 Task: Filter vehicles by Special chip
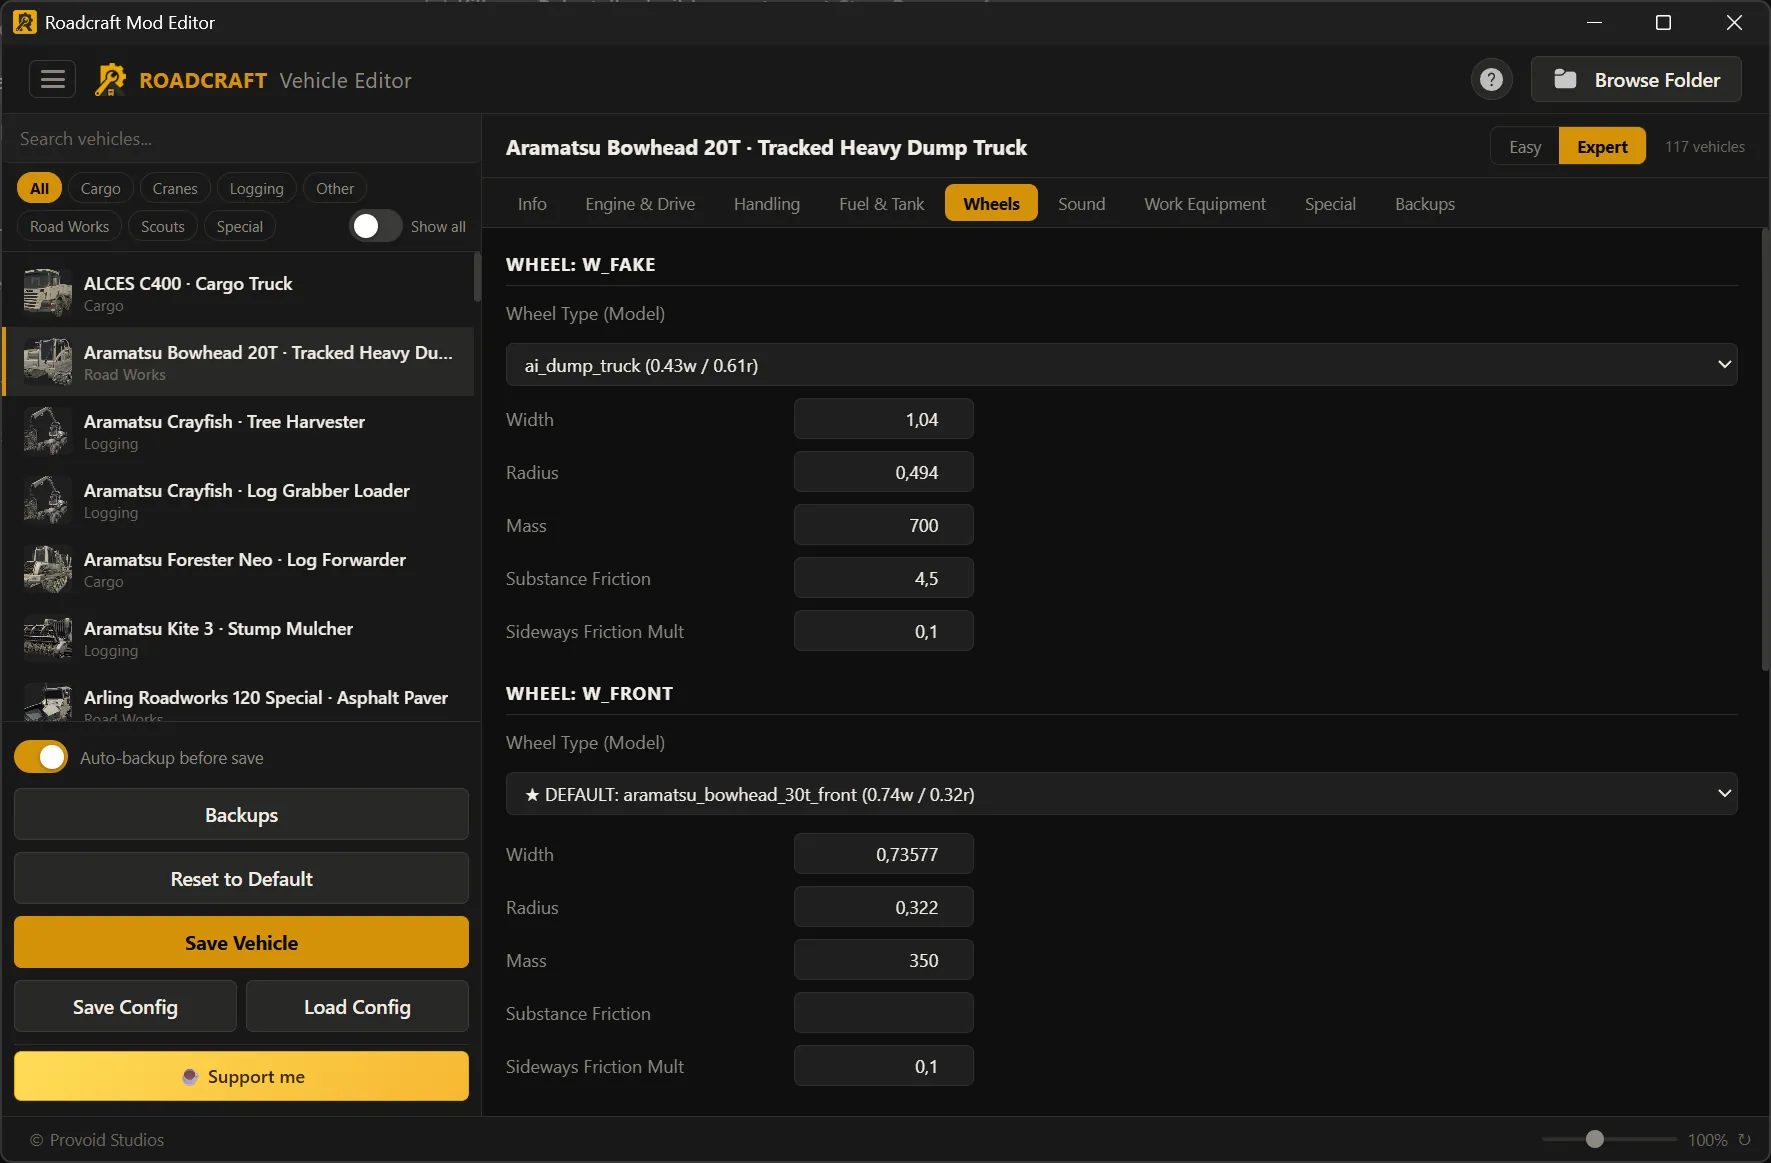[240, 226]
